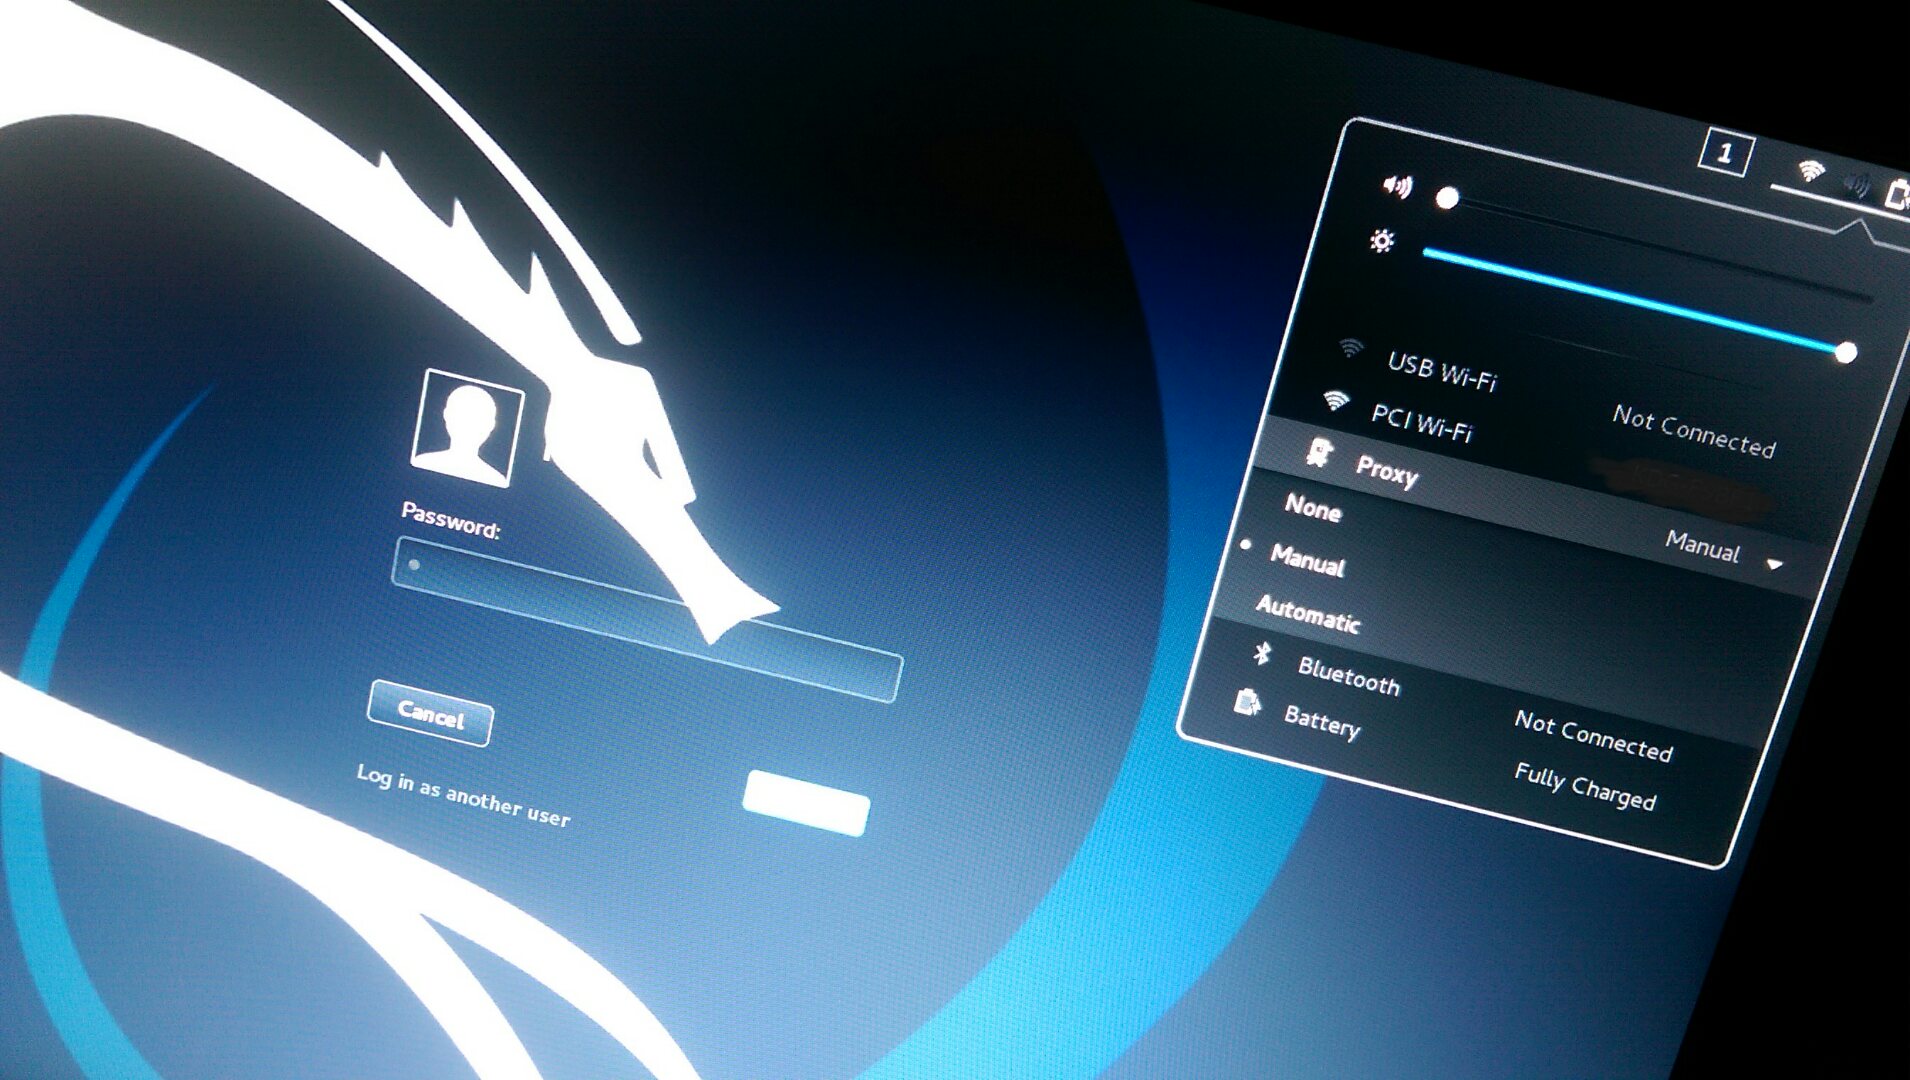This screenshot has width=1910, height=1080.
Task: Select the None proxy option
Action: pyautogui.click(x=1313, y=509)
